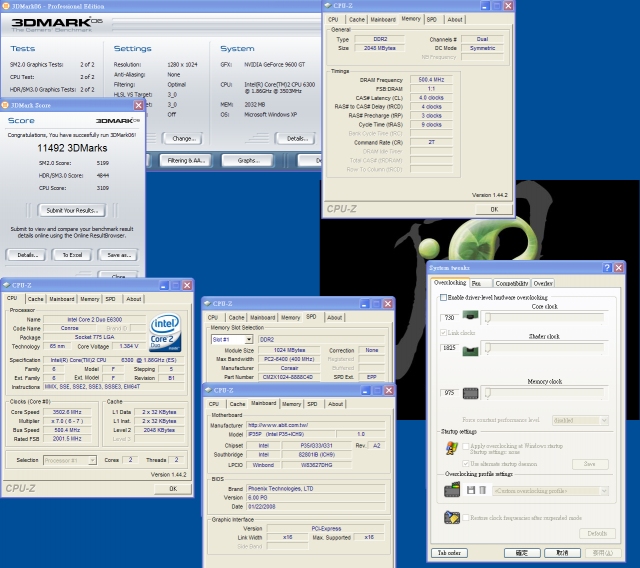This screenshot has height=568, width=640.
Task: Click the 3DMark Score window title icon
Action: (5, 105)
